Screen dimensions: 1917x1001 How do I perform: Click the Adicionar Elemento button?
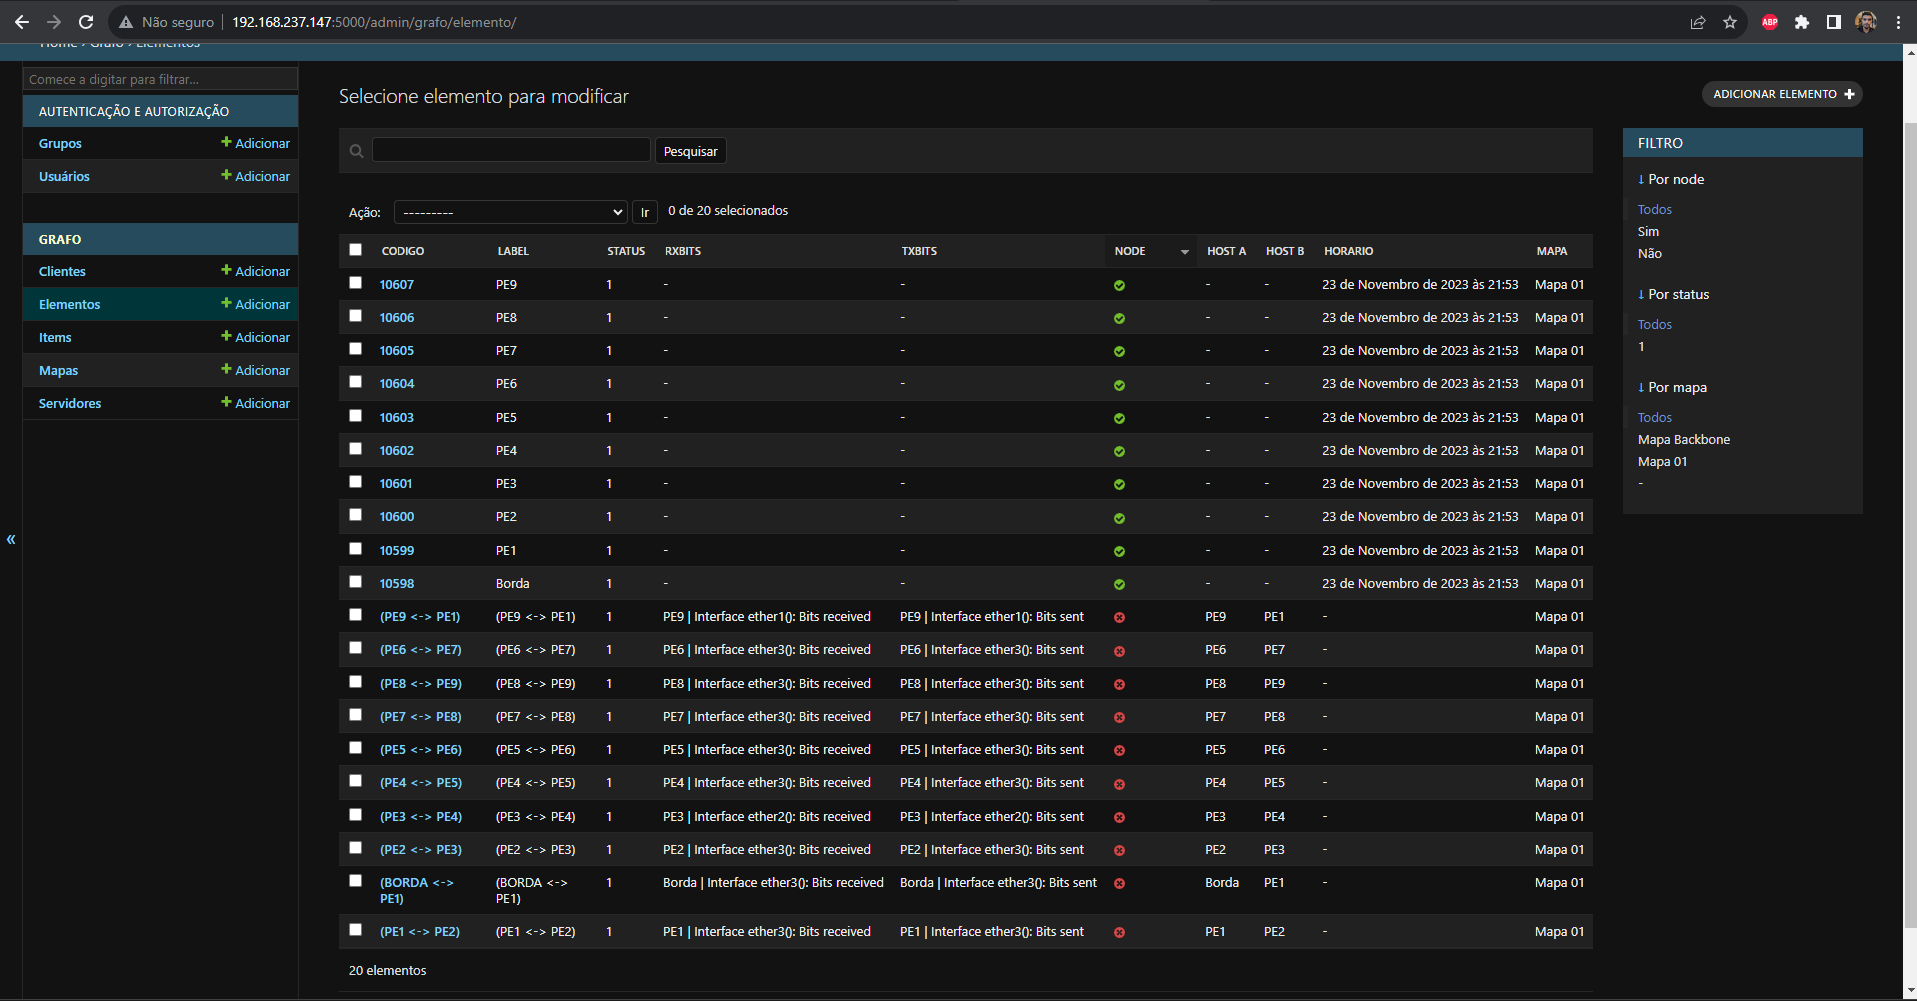tap(1782, 94)
